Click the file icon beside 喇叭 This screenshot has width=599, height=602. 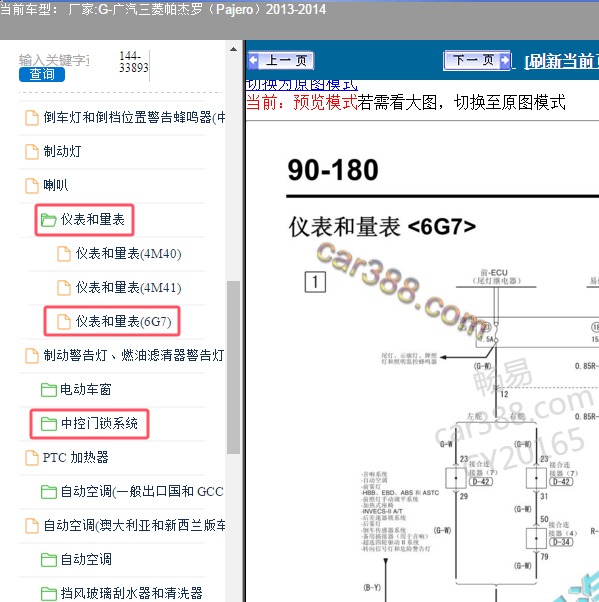[x=32, y=186]
